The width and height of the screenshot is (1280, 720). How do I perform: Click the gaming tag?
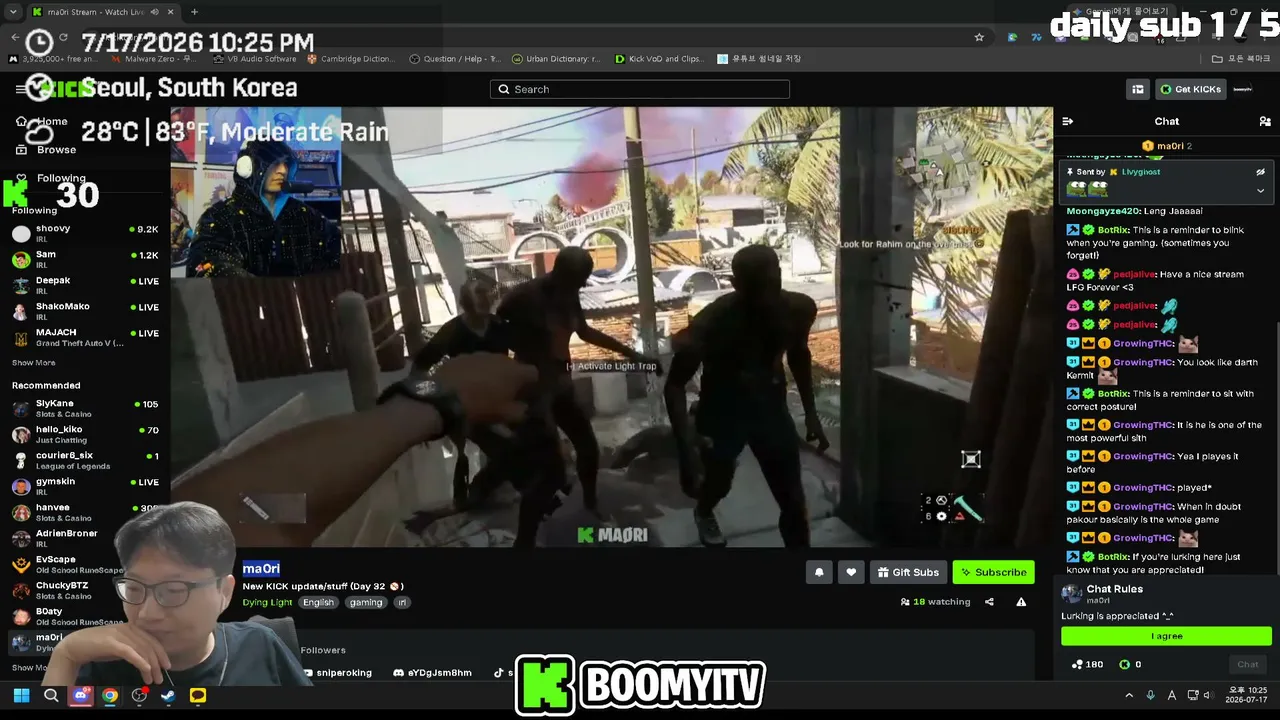366,602
